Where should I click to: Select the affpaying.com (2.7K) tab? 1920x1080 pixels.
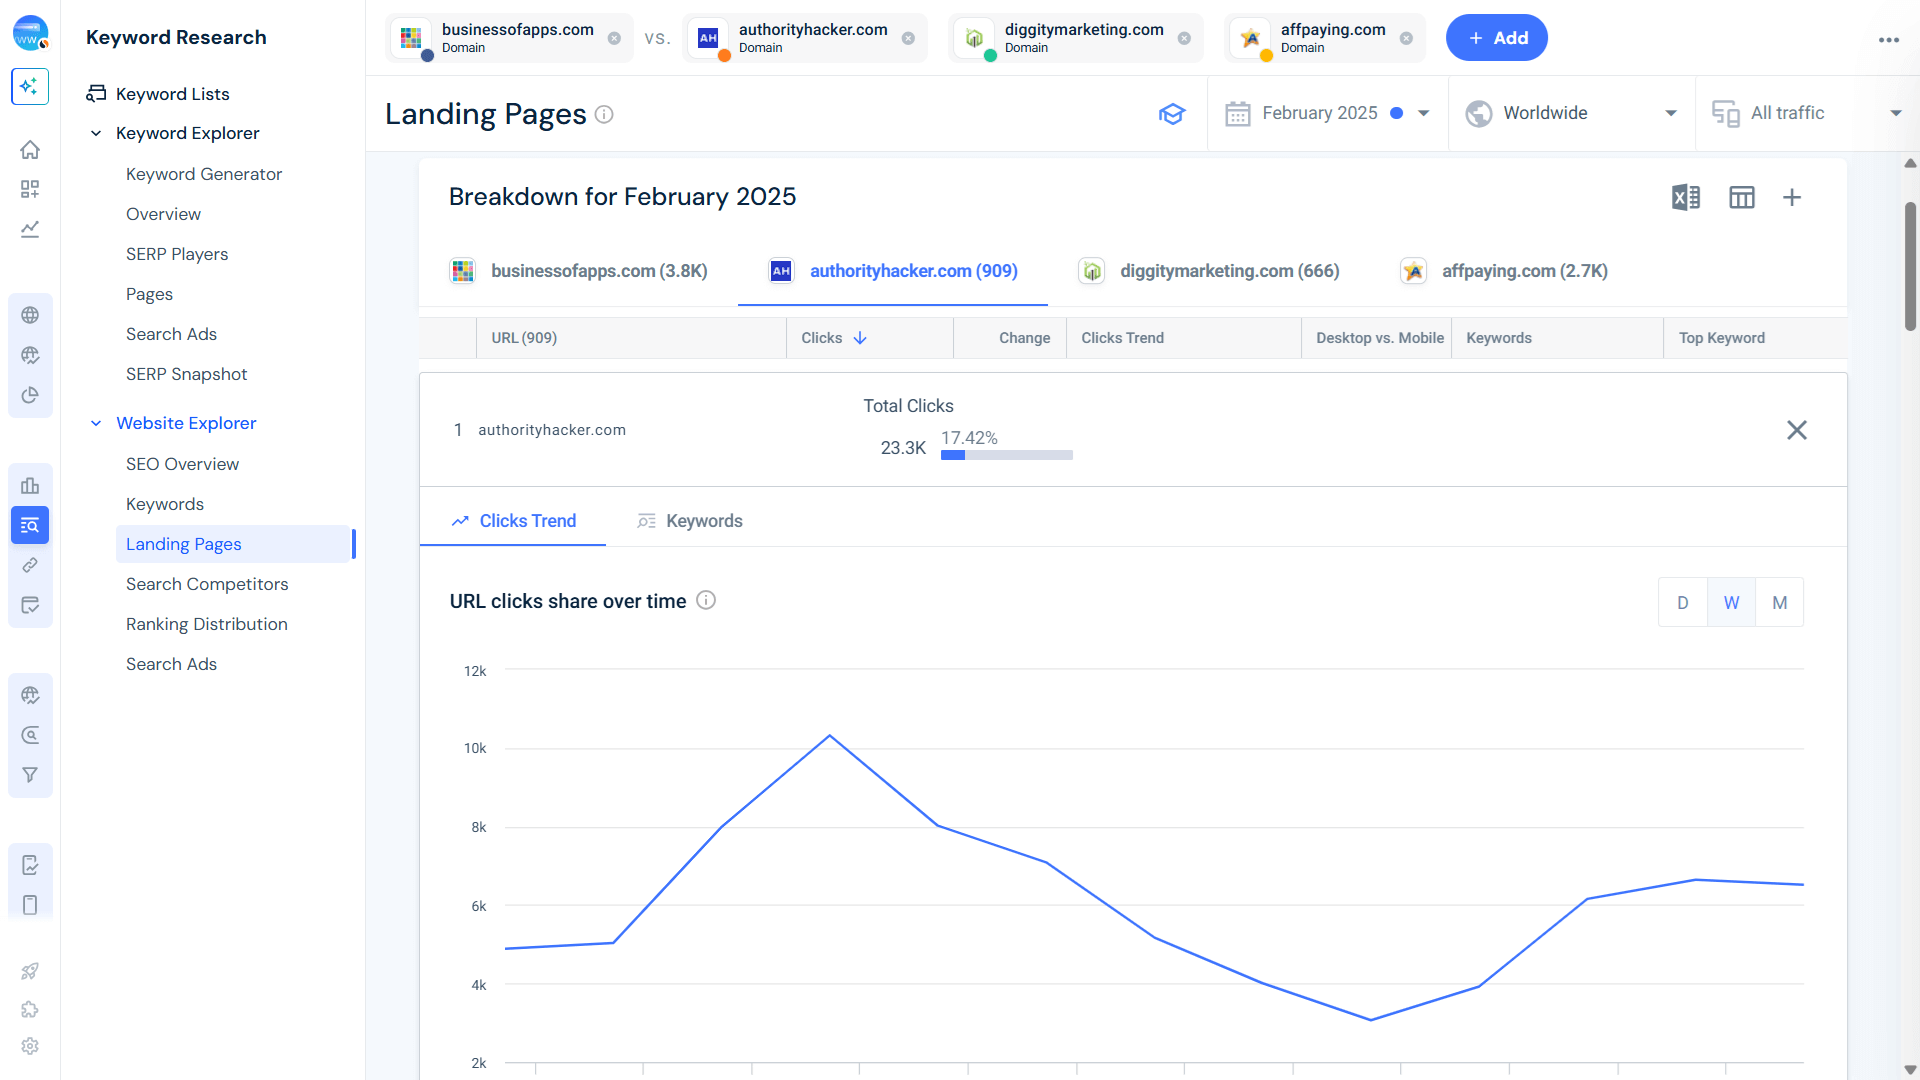tap(1504, 271)
